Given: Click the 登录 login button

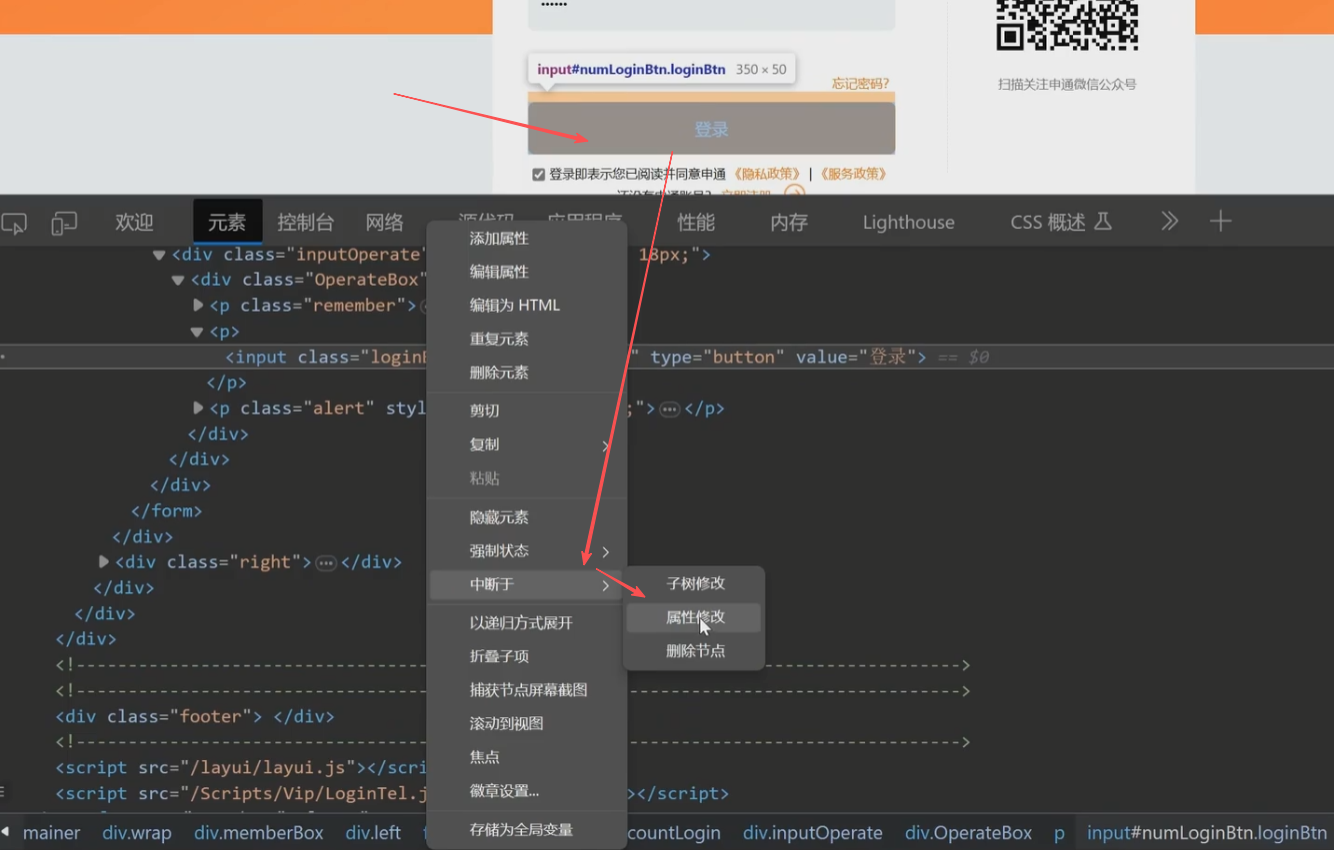Looking at the screenshot, I should coord(711,129).
